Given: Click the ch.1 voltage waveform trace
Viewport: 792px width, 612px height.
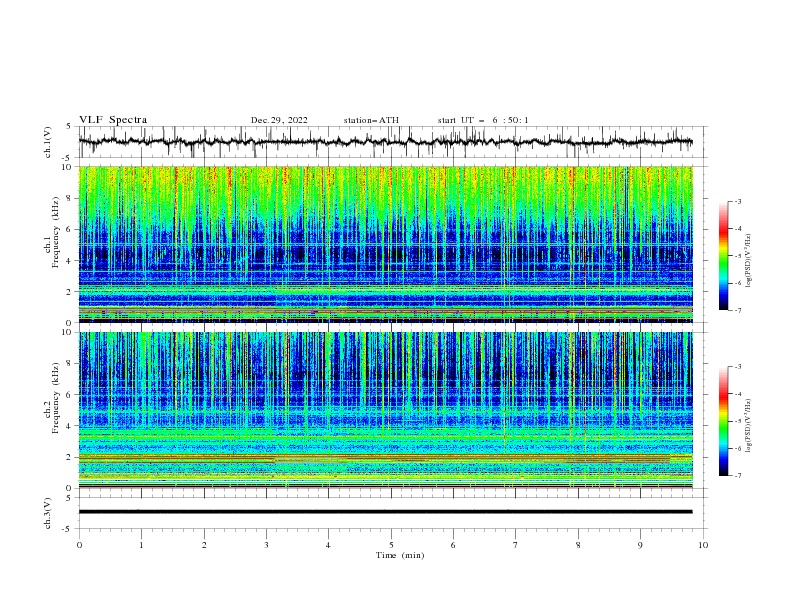Looking at the screenshot, I should [385, 142].
